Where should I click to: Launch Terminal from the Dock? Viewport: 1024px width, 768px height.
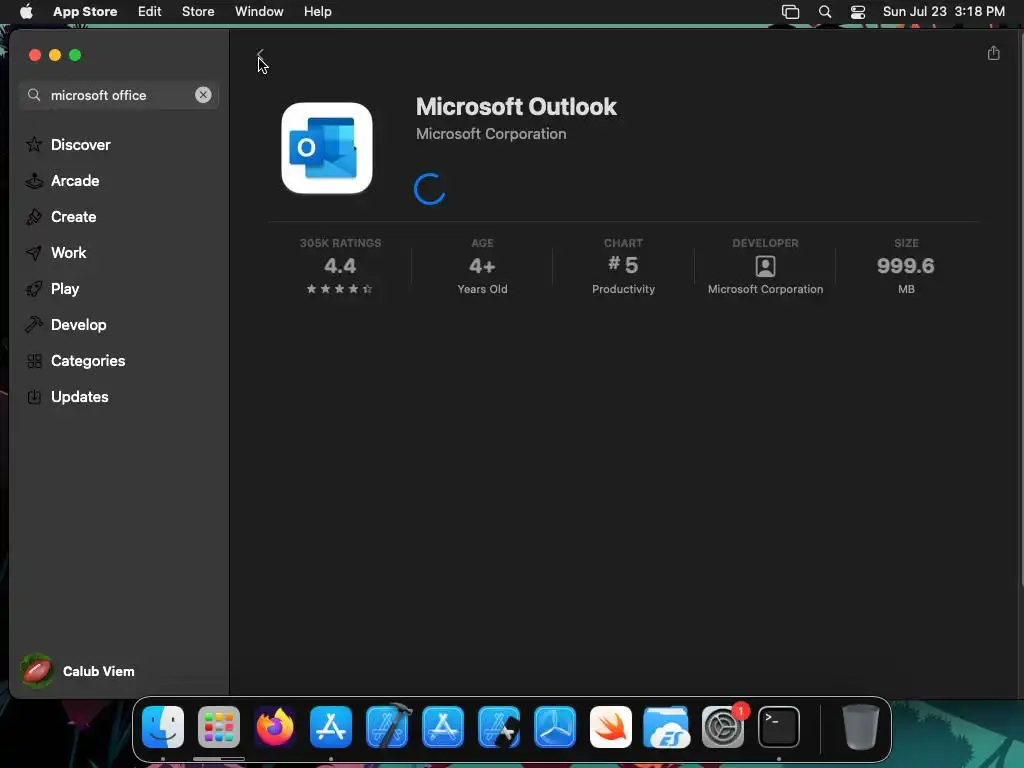coord(778,727)
